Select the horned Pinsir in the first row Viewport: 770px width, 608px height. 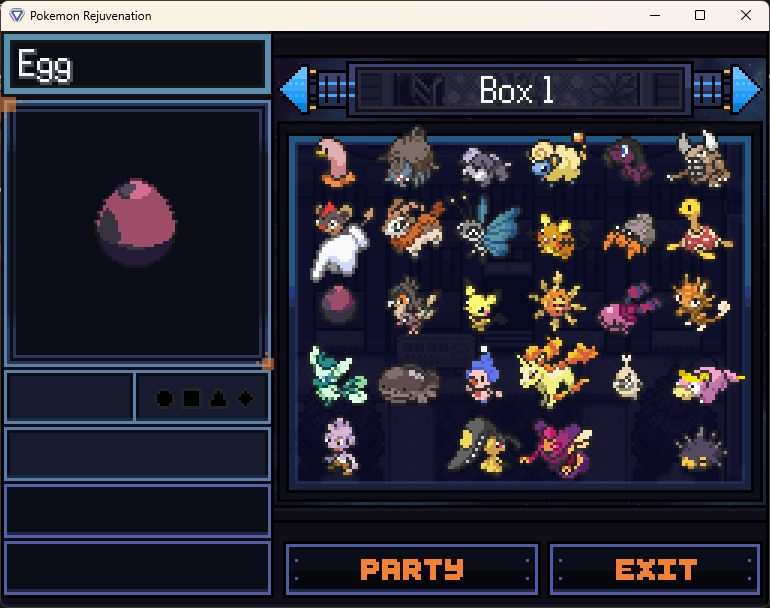tap(699, 159)
